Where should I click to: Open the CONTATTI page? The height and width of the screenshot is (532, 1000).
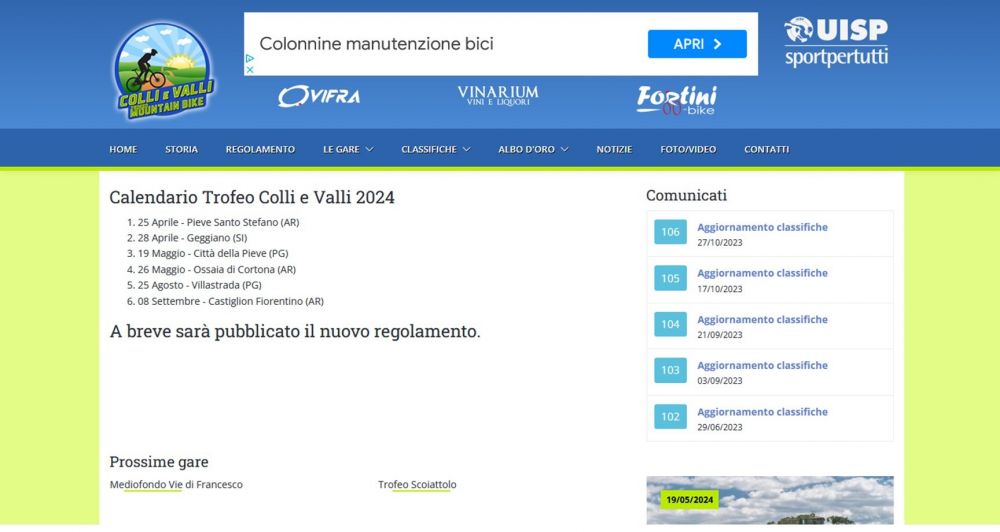(x=767, y=149)
